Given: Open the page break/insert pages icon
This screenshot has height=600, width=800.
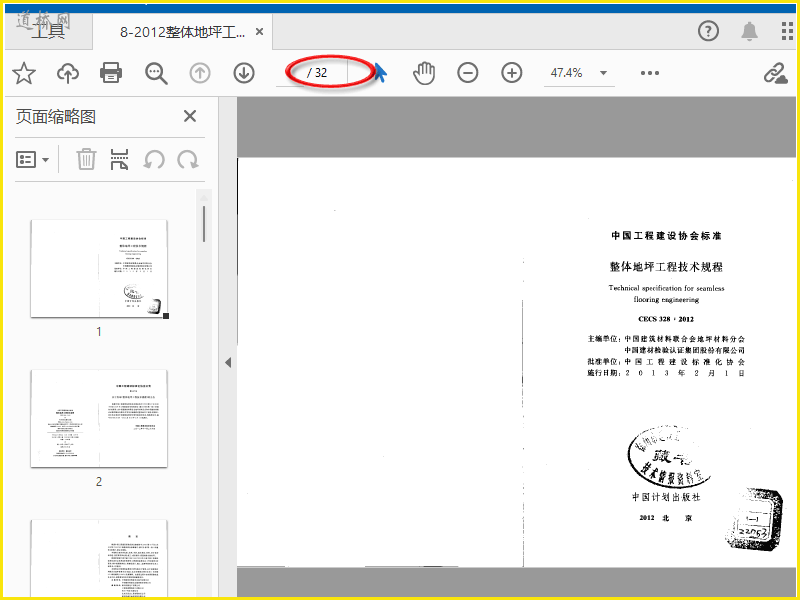Looking at the screenshot, I should 119,159.
